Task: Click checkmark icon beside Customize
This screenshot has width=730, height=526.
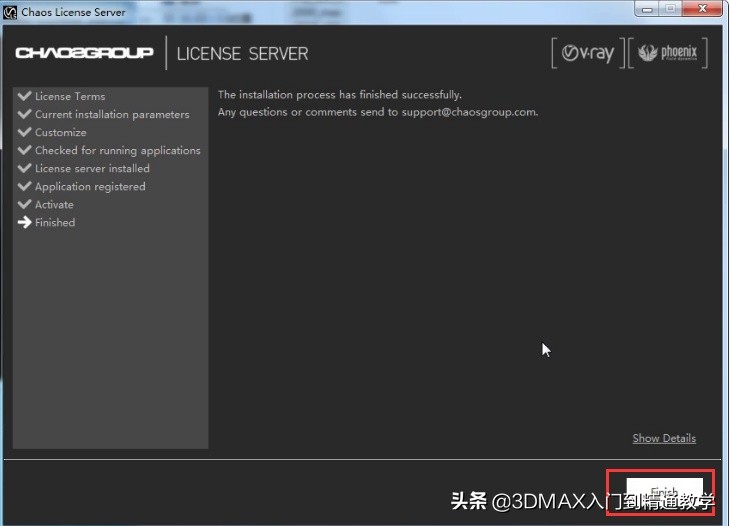Action: 24,132
